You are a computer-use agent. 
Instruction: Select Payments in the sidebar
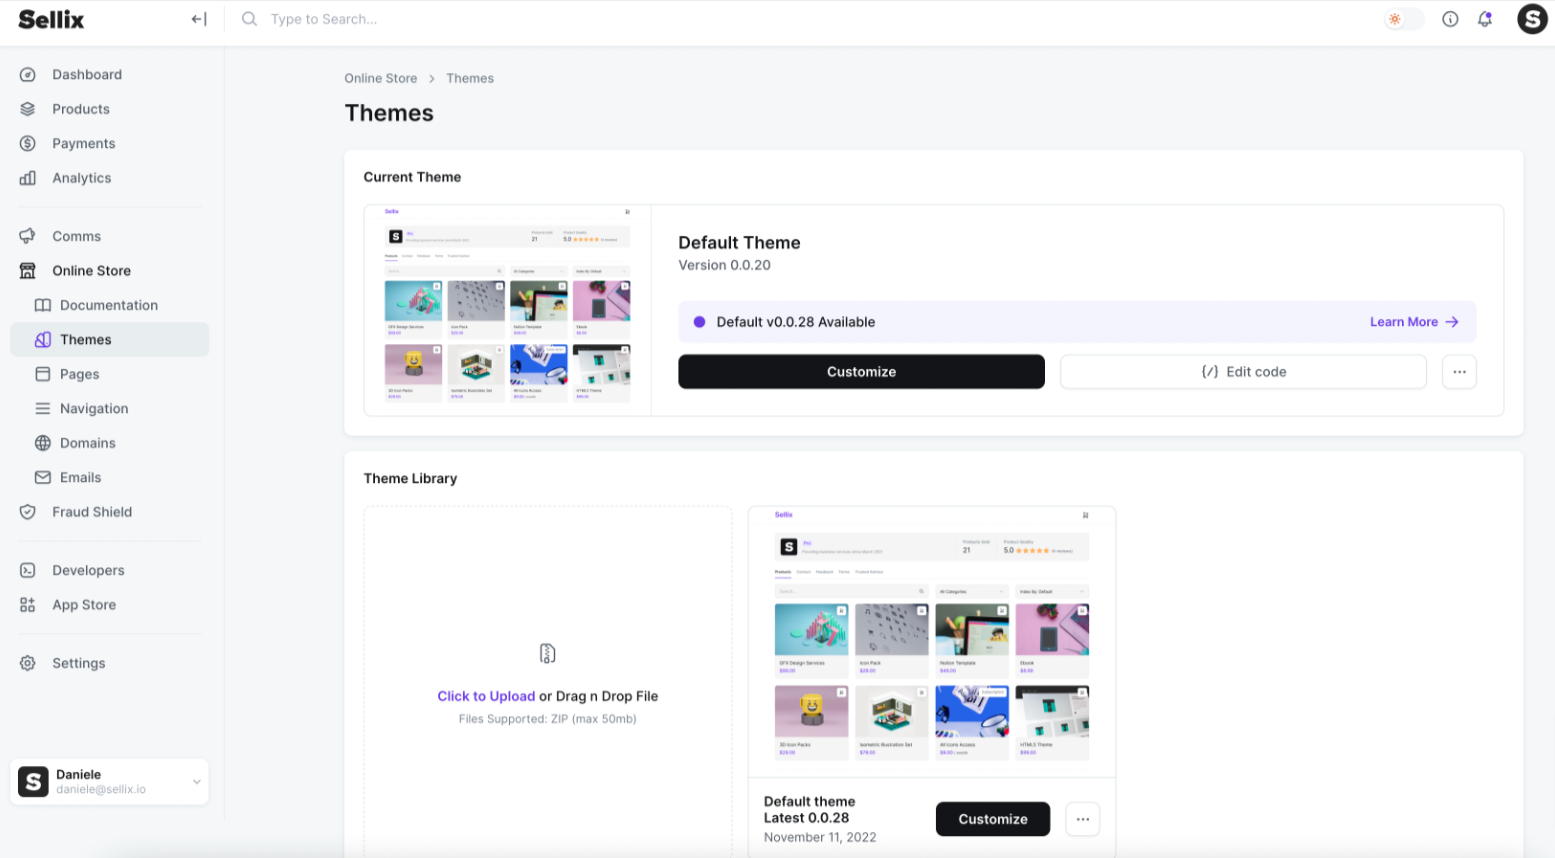[83, 143]
